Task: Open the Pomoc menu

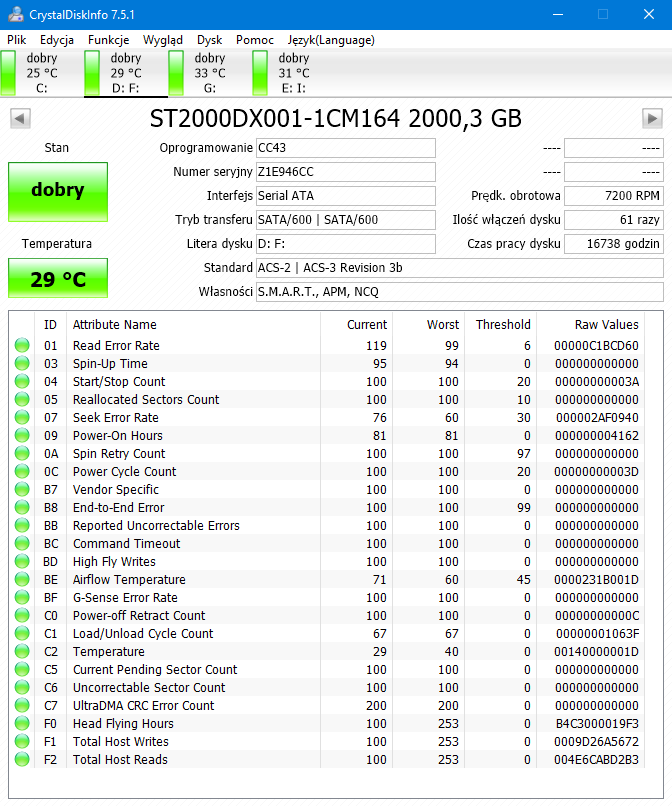Action: pyautogui.click(x=255, y=40)
